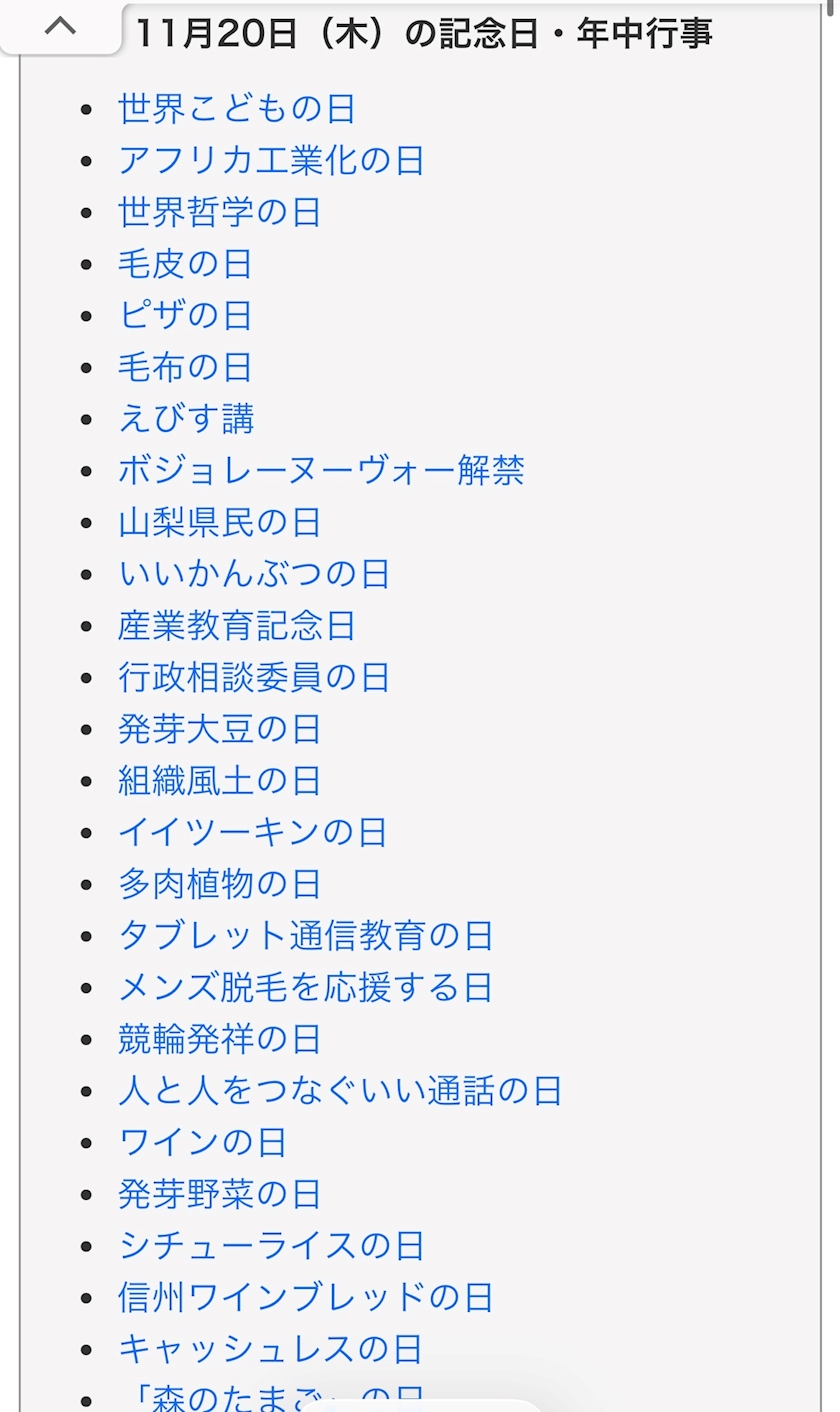Open ボジョレーヌーヴォー解禁 link
Viewport: 840px width, 1412px height.
point(321,471)
